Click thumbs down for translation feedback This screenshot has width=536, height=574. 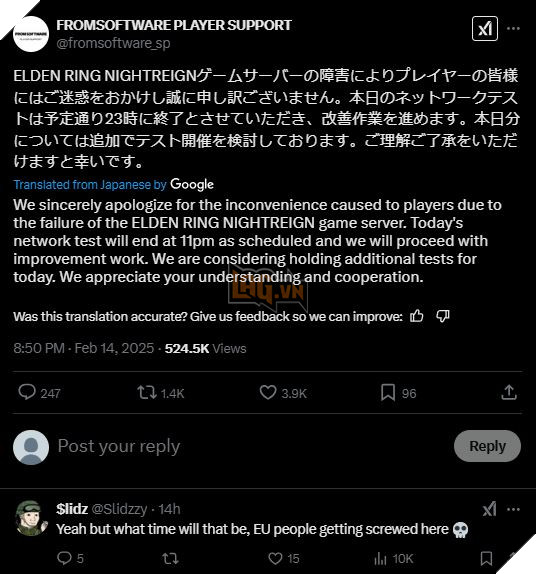point(443,316)
